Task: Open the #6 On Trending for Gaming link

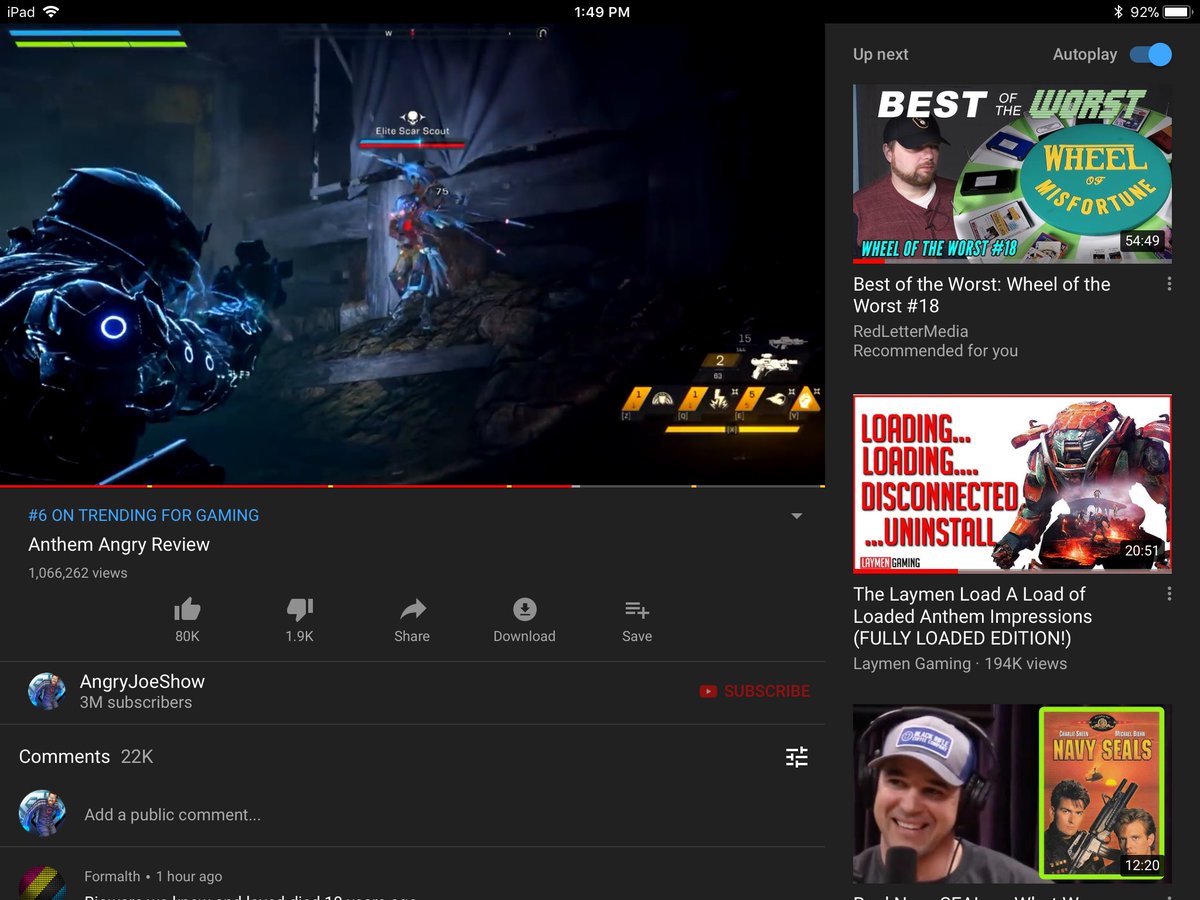Action: [143, 515]
